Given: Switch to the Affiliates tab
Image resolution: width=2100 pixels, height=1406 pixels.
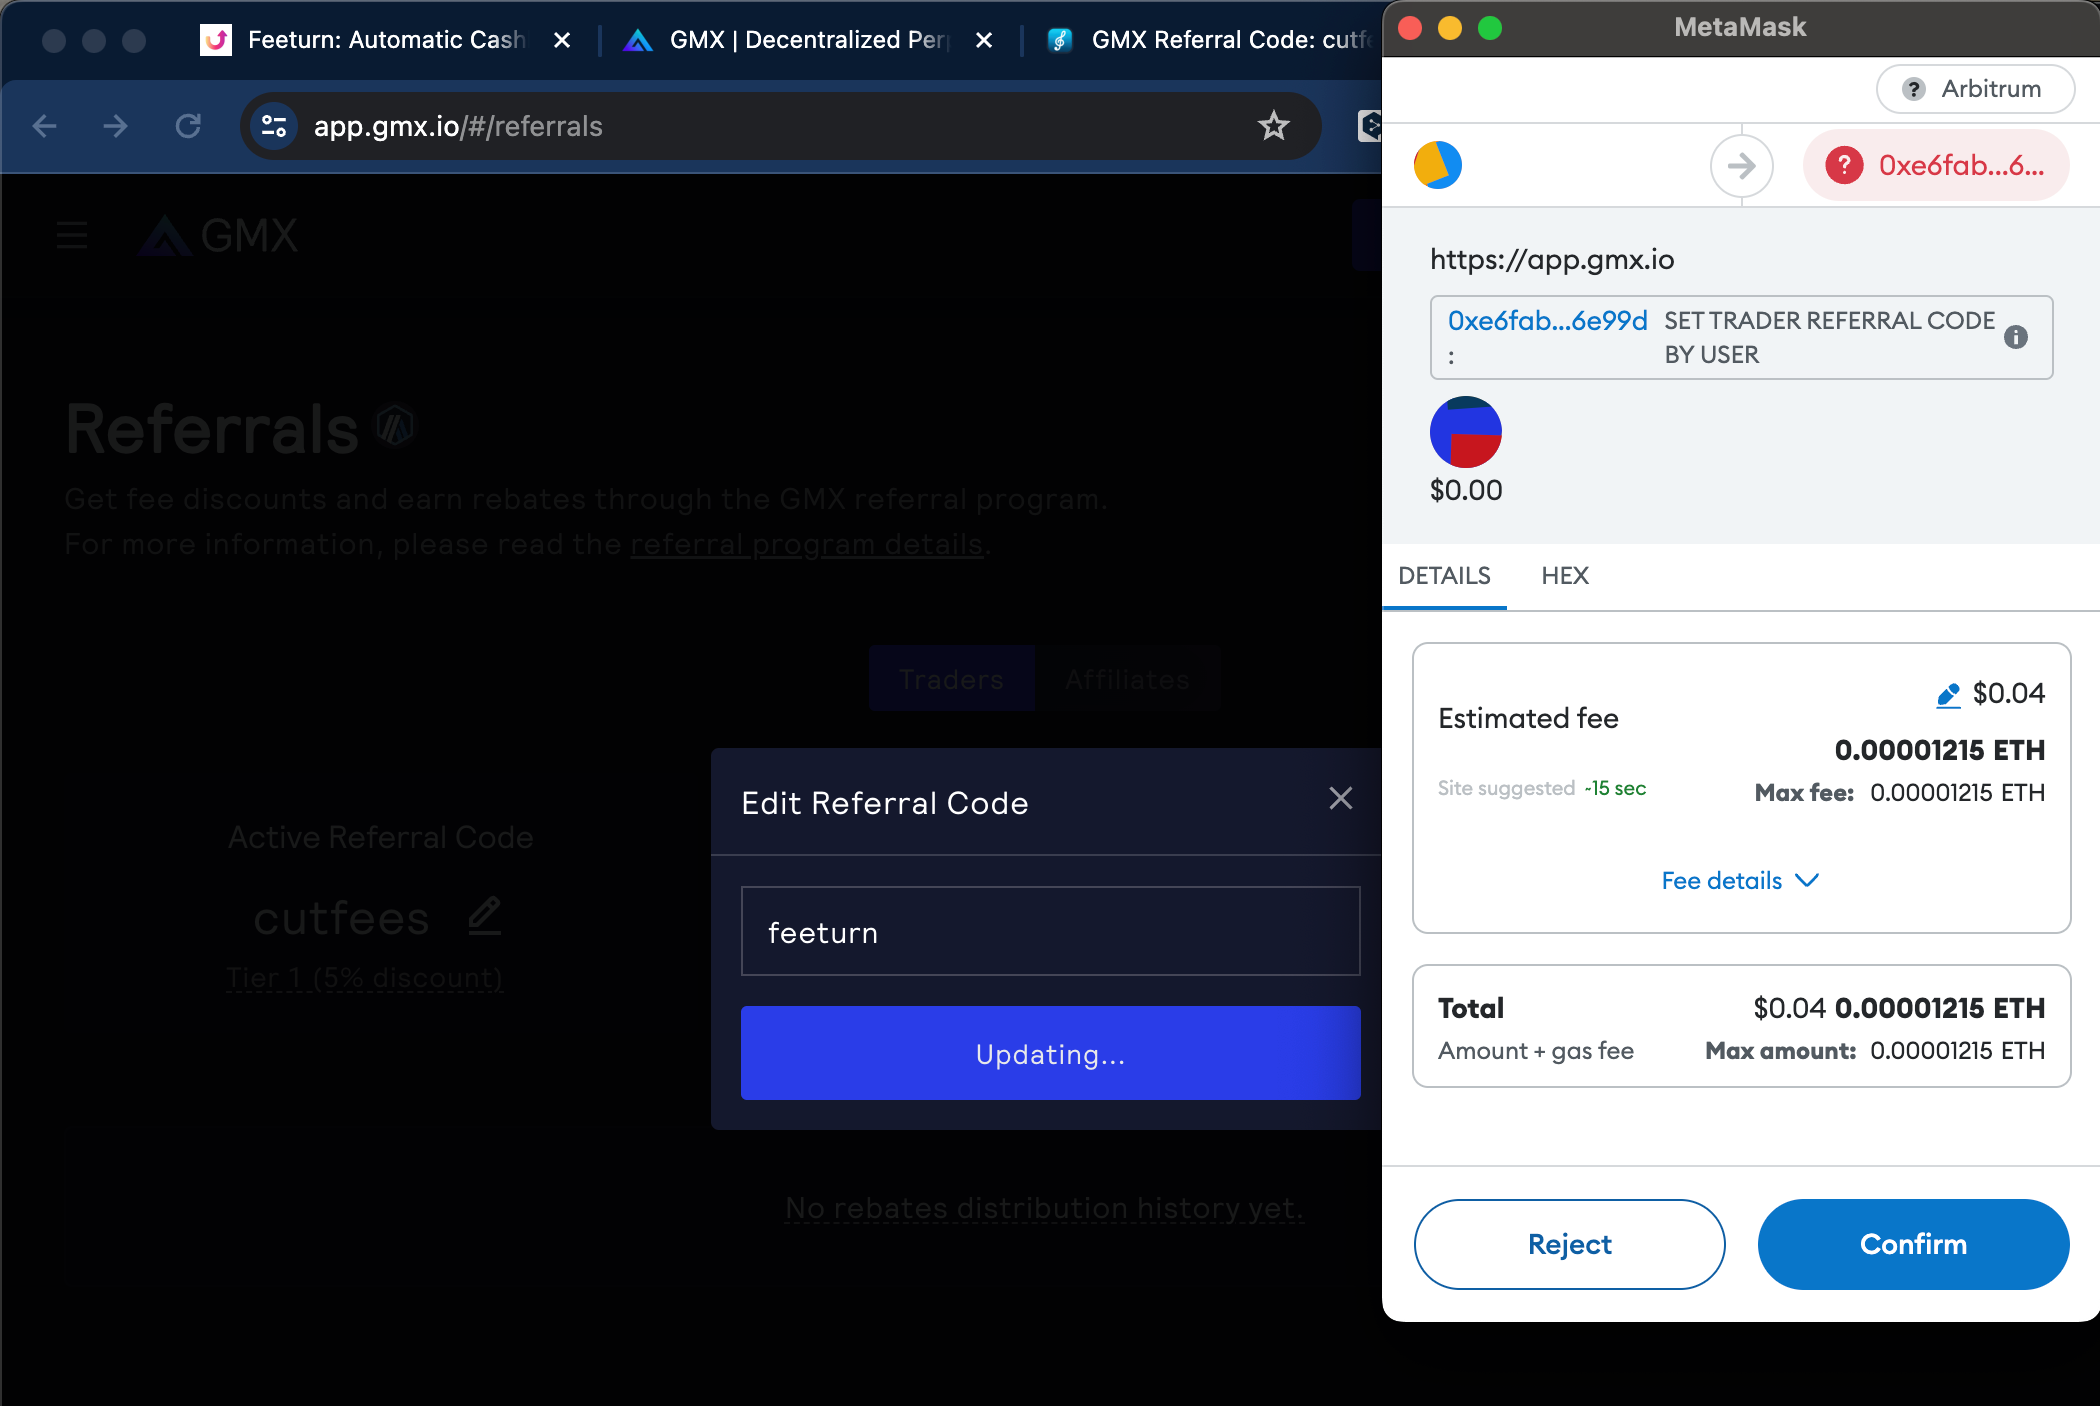Looking at the screenshot, I should (1127, 679).
